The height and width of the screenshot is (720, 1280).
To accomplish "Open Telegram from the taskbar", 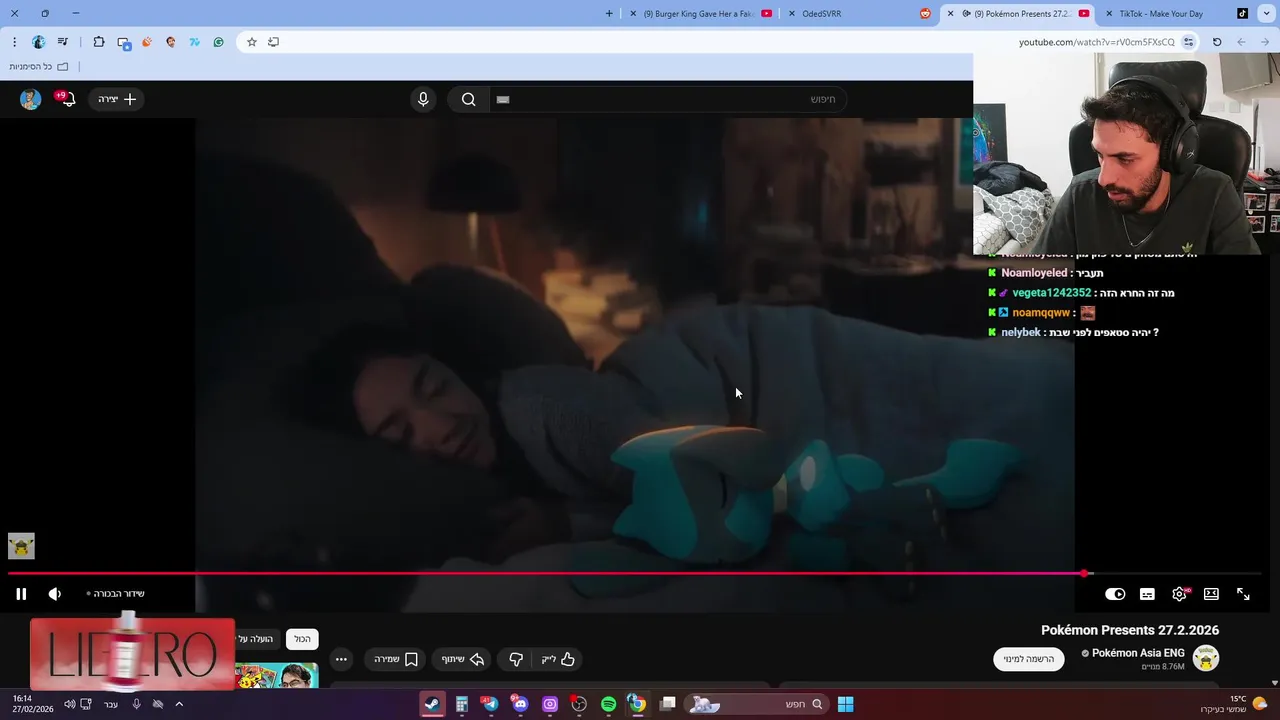I will (x=490, y=704).
